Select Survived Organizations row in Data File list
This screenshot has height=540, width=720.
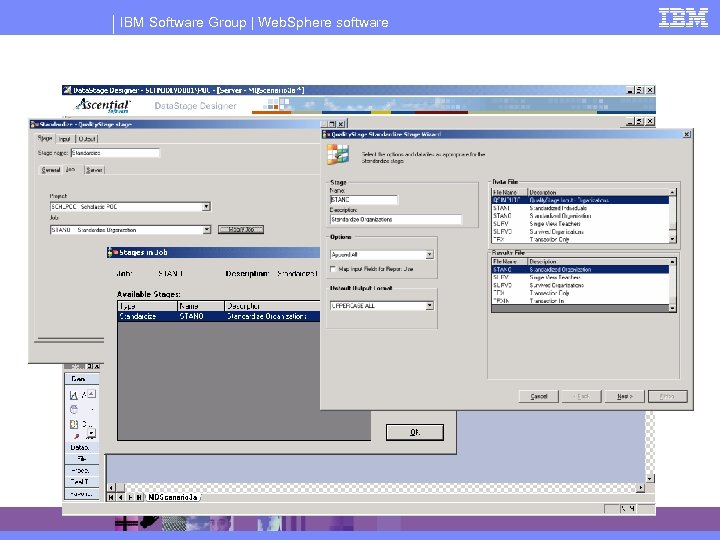click(580, 231)
